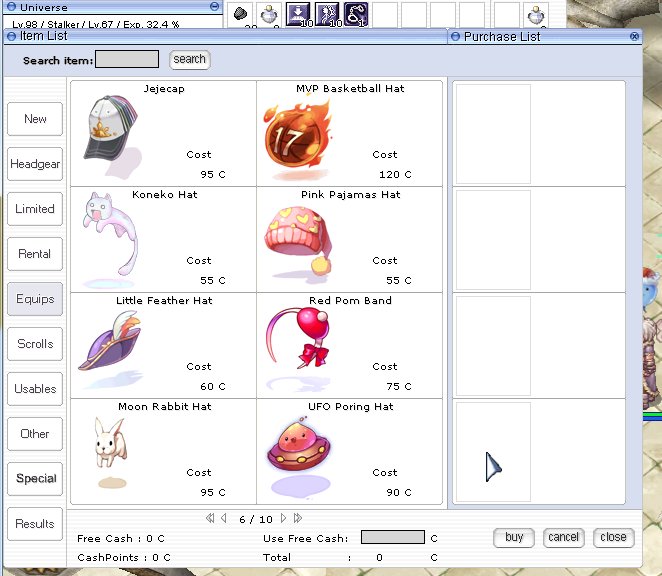Viewport: 662px width, 576px height.
Task: Close the Purchase List window
Action: (634, 36)
